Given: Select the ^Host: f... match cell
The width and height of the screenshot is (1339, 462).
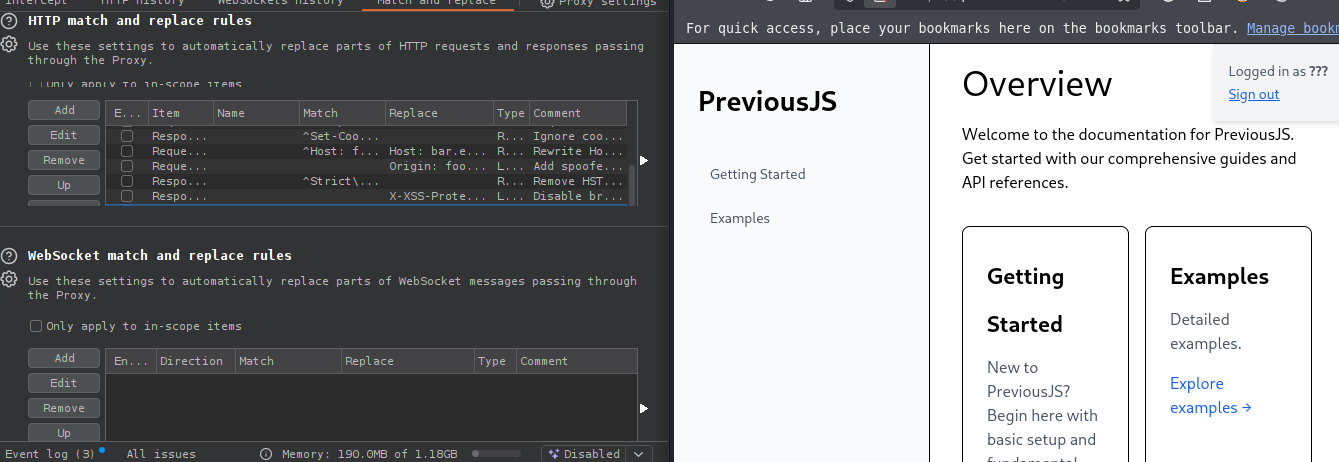Looking at the screenshot, I should [x=342, y=151].
